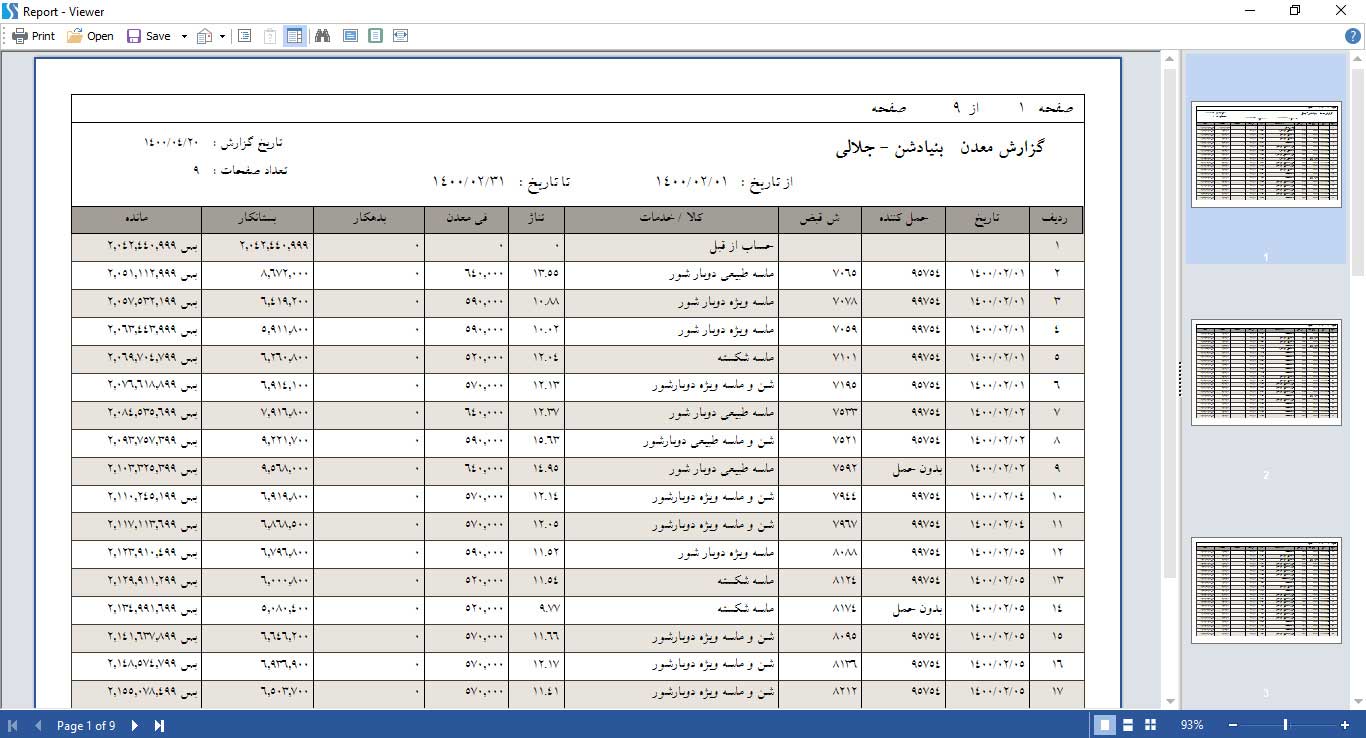Toggle the bookmarks panel icon
The width and height of the screenshot is (1366, 738).
coord(244,36)
